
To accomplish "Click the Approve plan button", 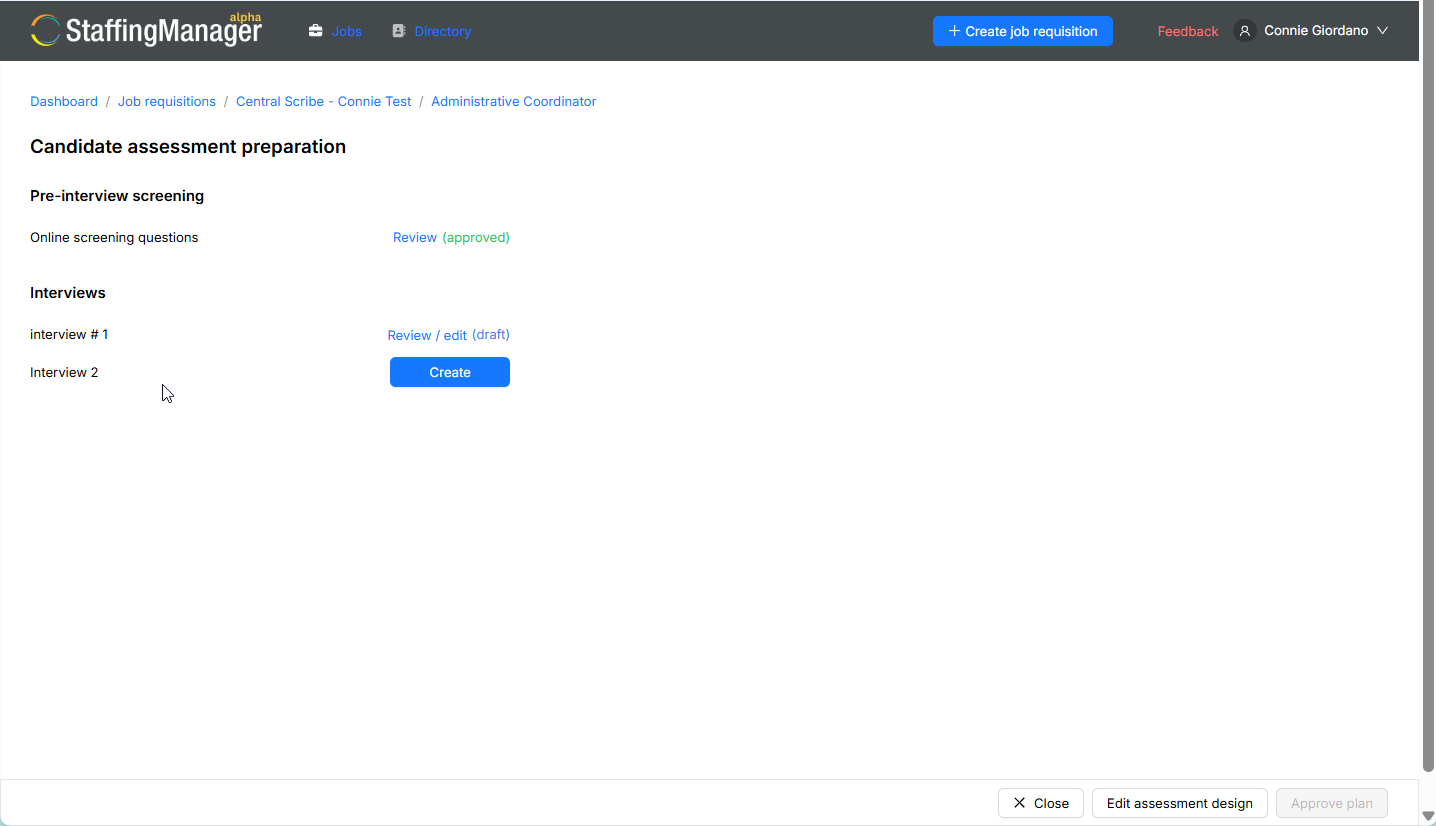I will pos(1332,803).
